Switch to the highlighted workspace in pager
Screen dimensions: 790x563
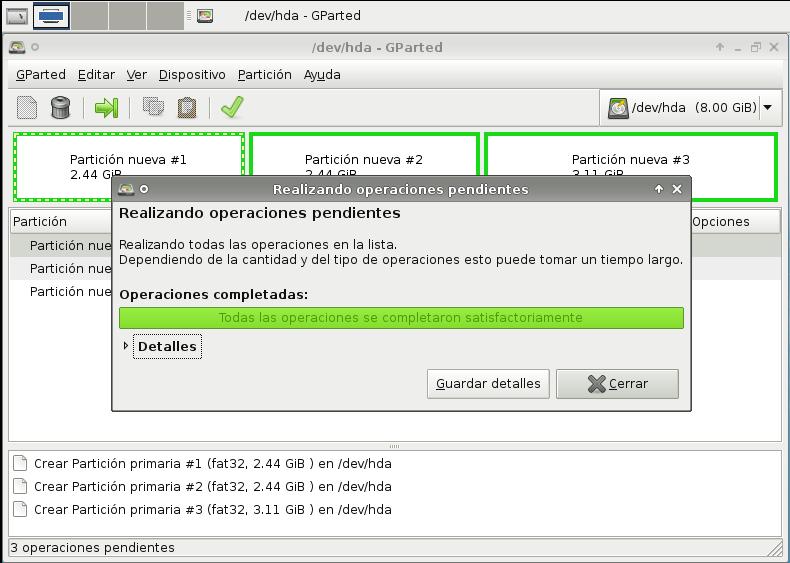coord(51,15)
